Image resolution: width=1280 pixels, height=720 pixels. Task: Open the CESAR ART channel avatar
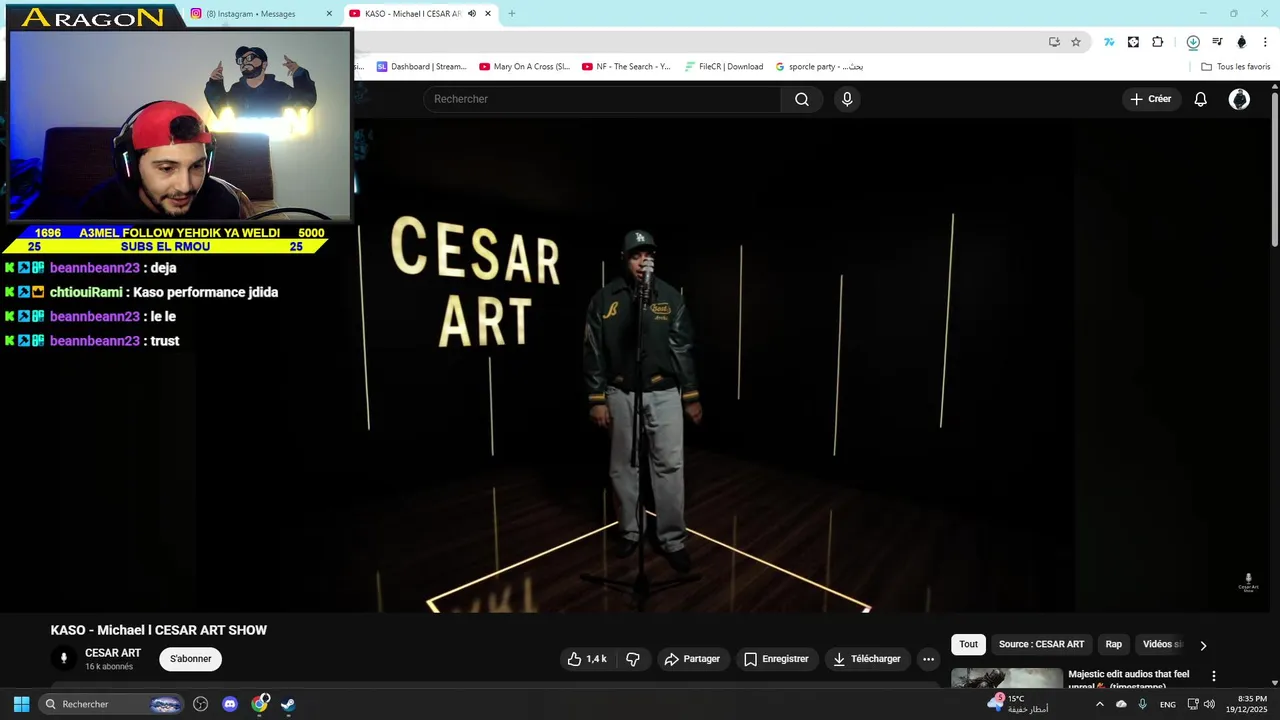click(x=64, y=658)
